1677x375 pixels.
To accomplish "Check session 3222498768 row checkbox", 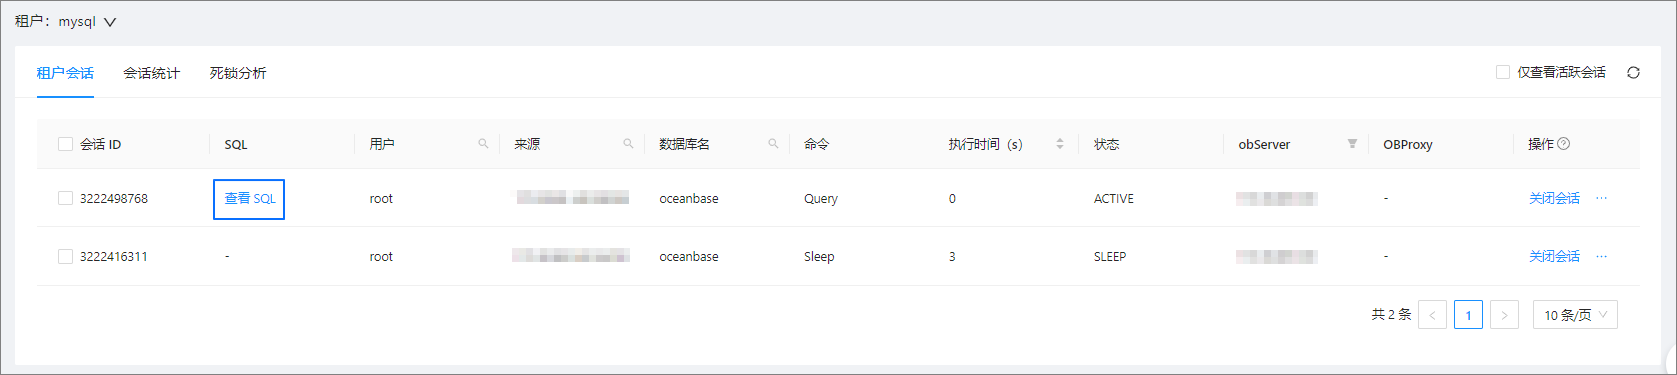I will (x=65, y=198).
